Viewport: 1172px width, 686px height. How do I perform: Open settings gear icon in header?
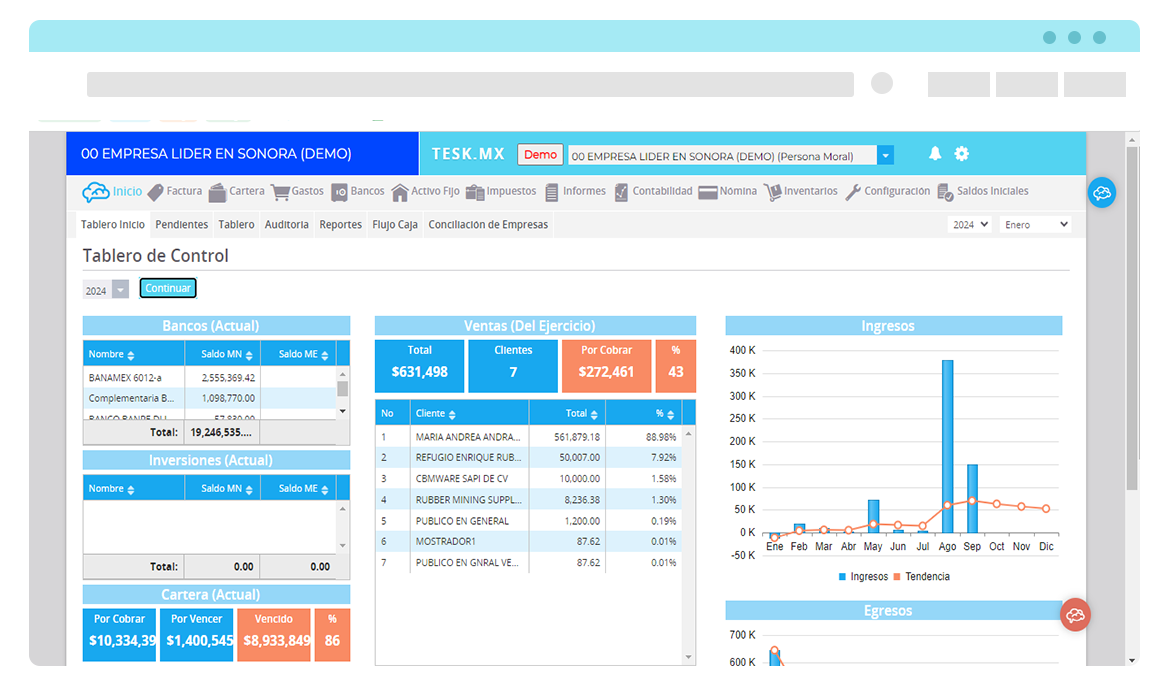(x=961, y=154)
